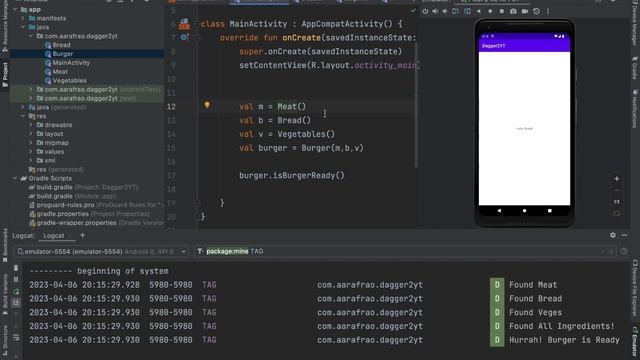Toggle code folding for onCreate function
Screen dimensions: 640x360
(198, 38)
